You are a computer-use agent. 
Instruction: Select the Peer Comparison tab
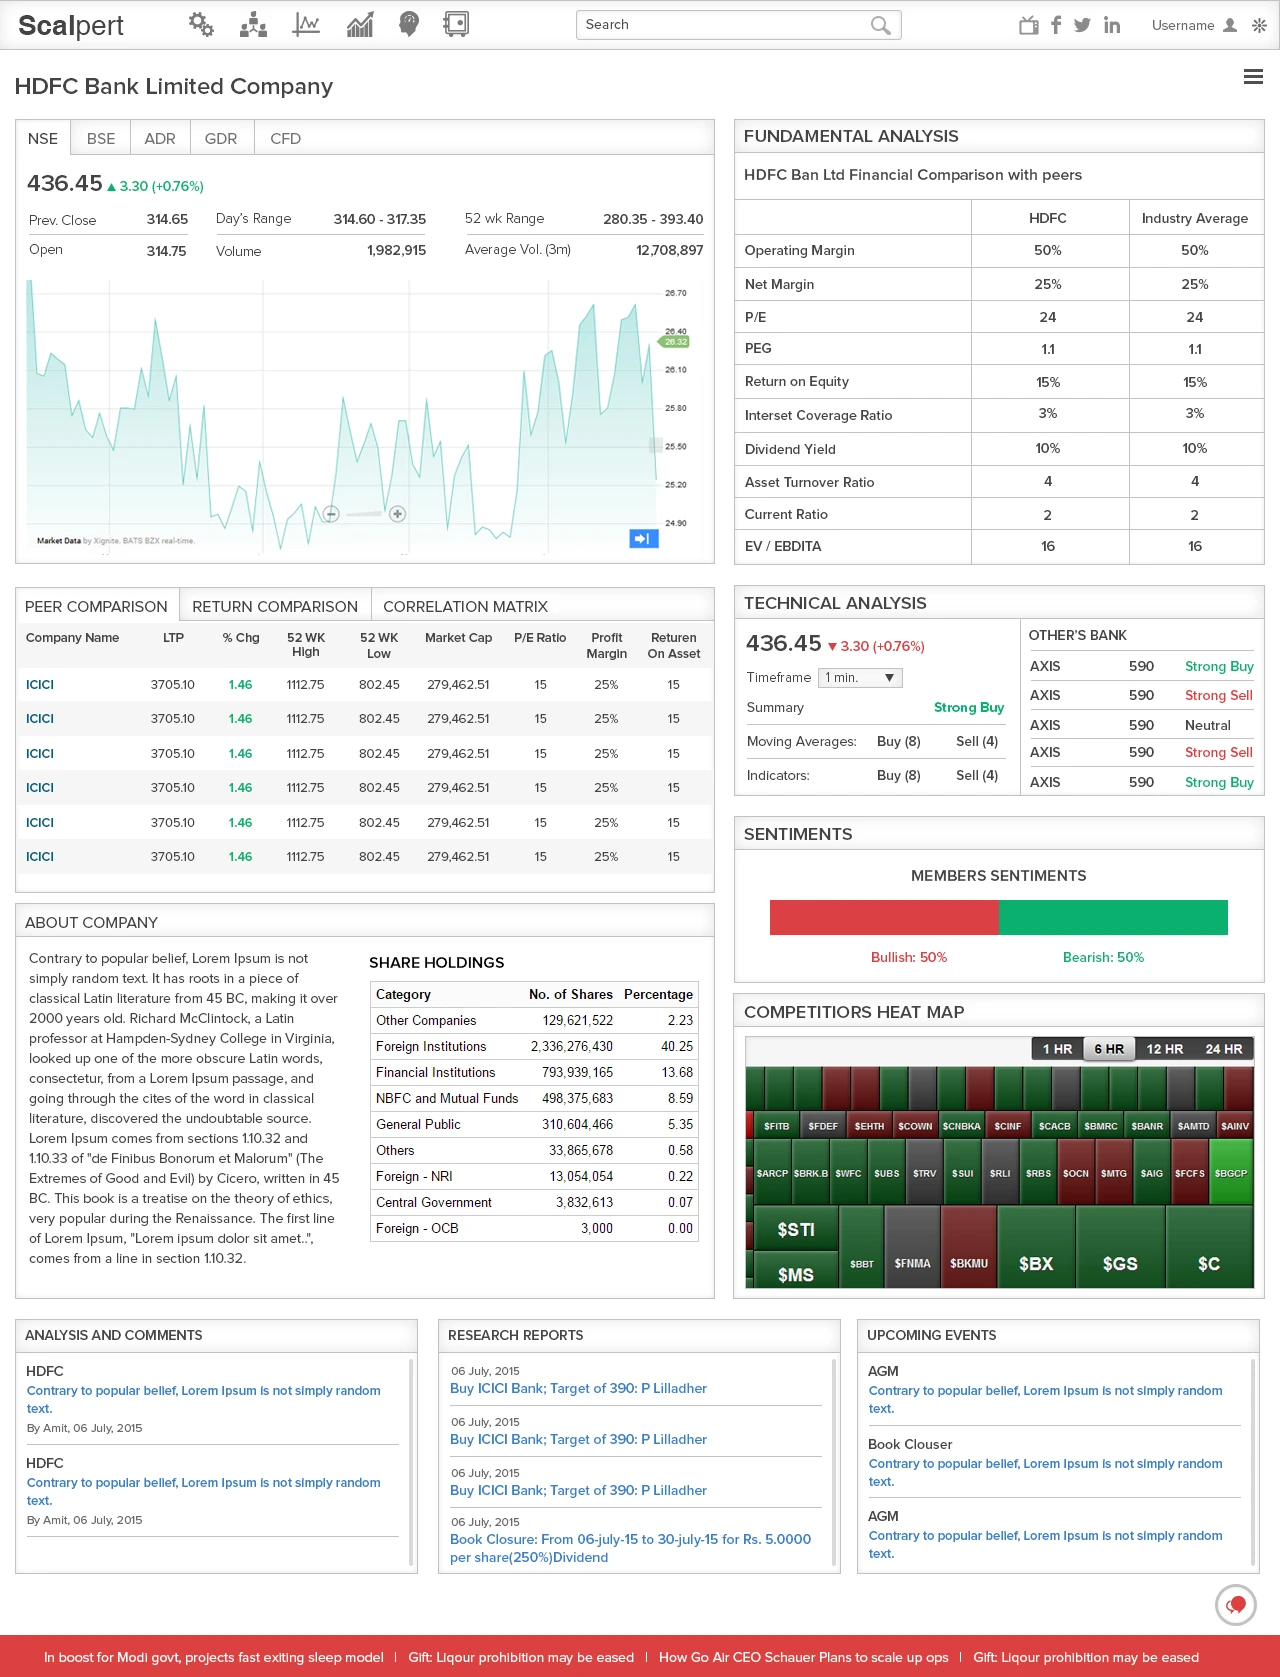97,606
